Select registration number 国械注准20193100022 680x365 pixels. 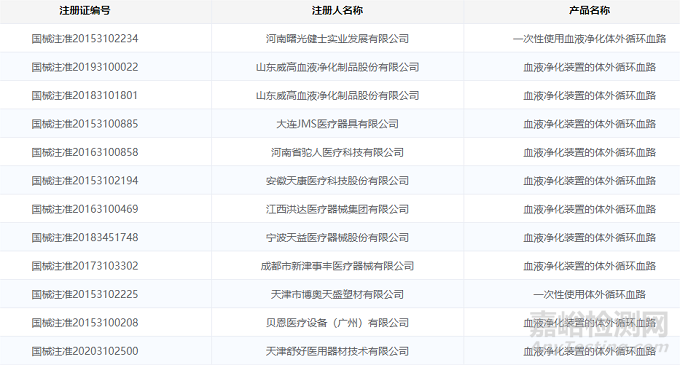point(85,67)
